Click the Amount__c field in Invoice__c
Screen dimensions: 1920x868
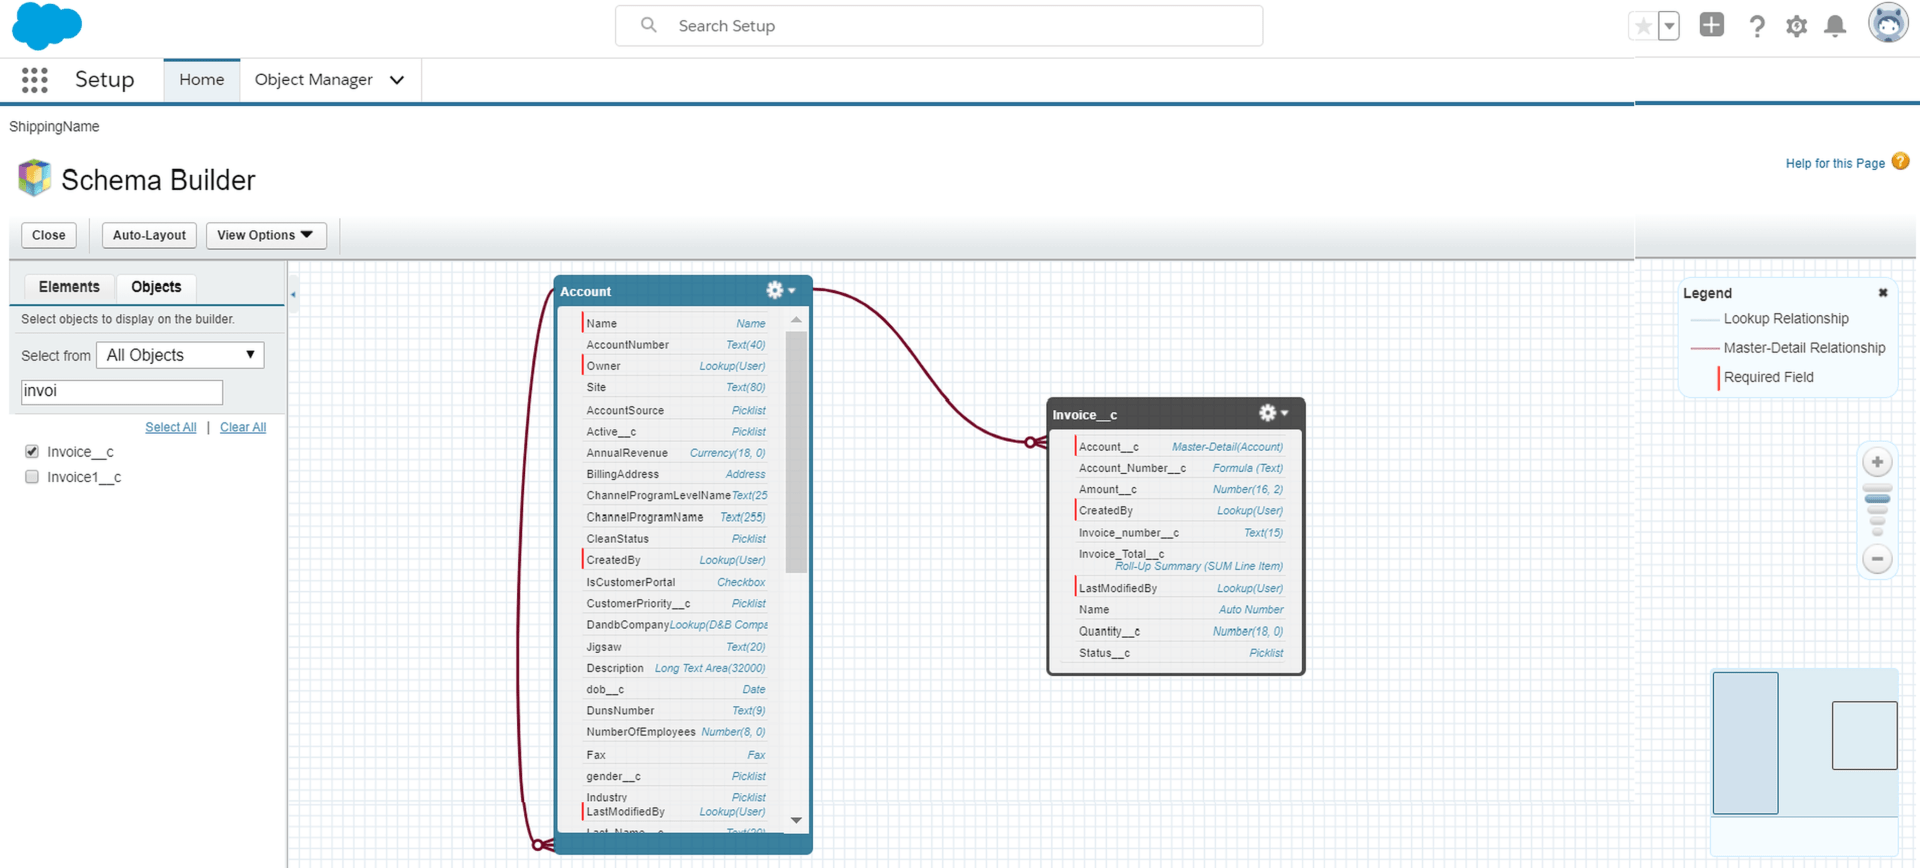pos(1180,489)
